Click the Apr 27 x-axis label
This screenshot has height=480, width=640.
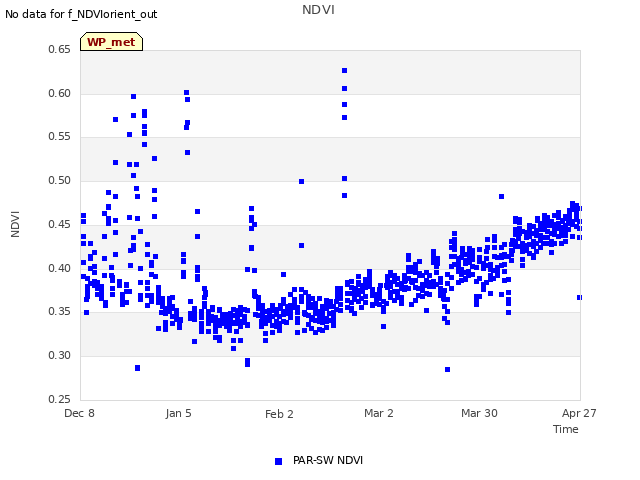(579, 413)
